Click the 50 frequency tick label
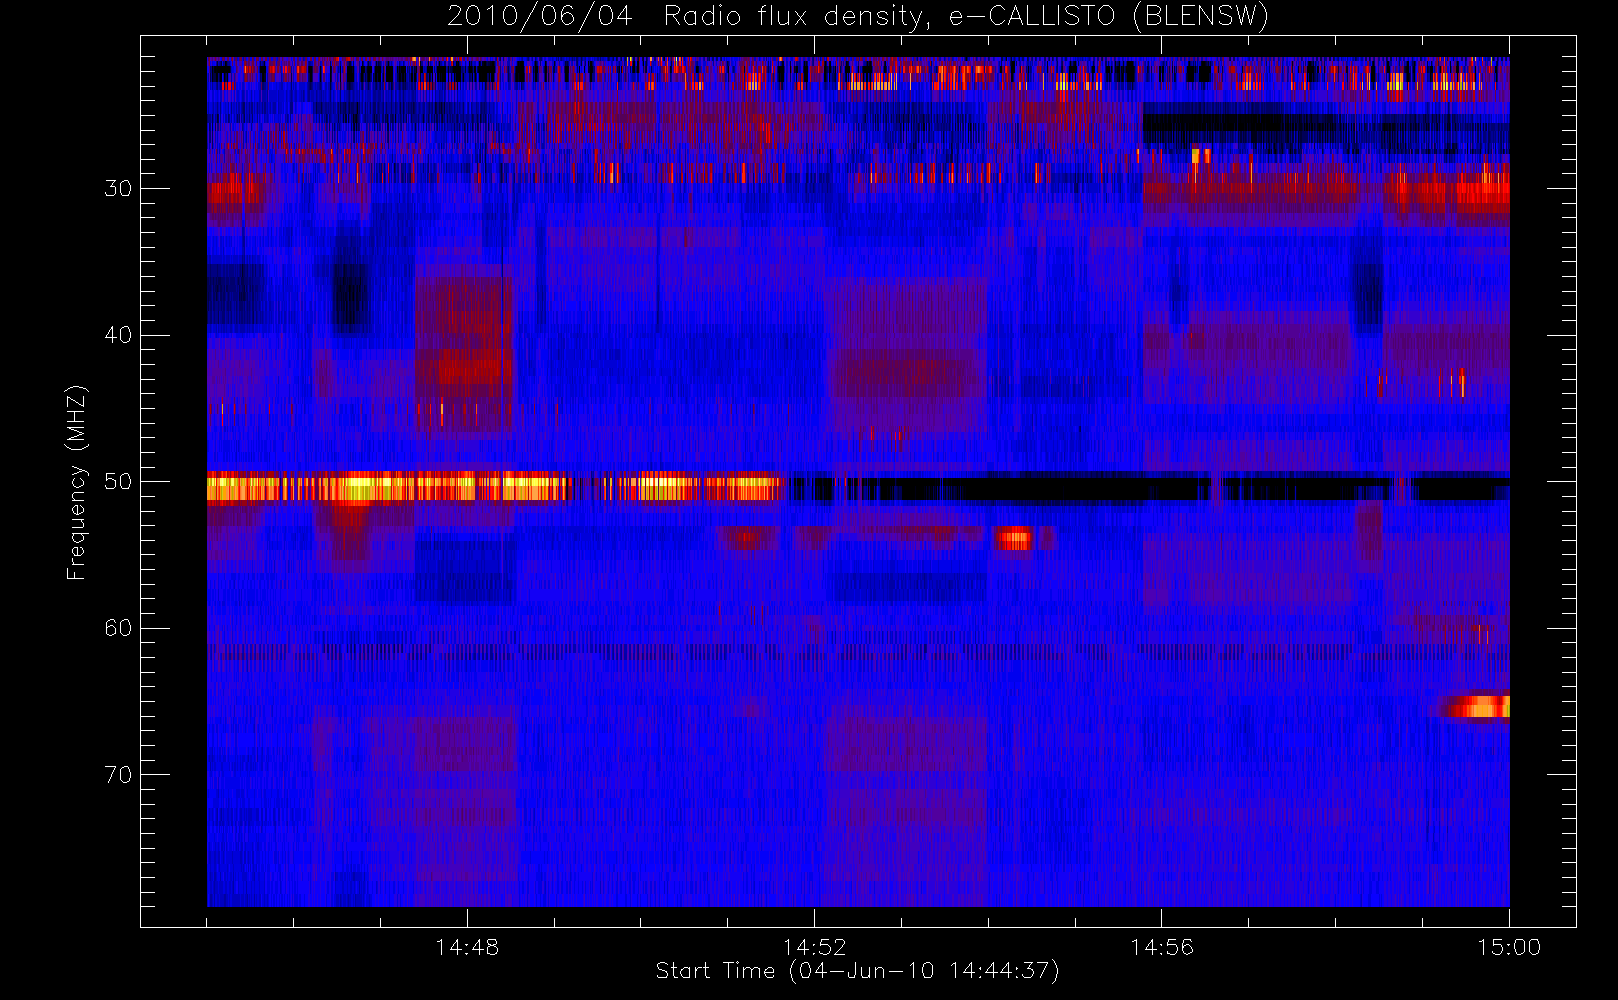The height and width of the screenshot is (1000, 1618). tap(118, 482)
